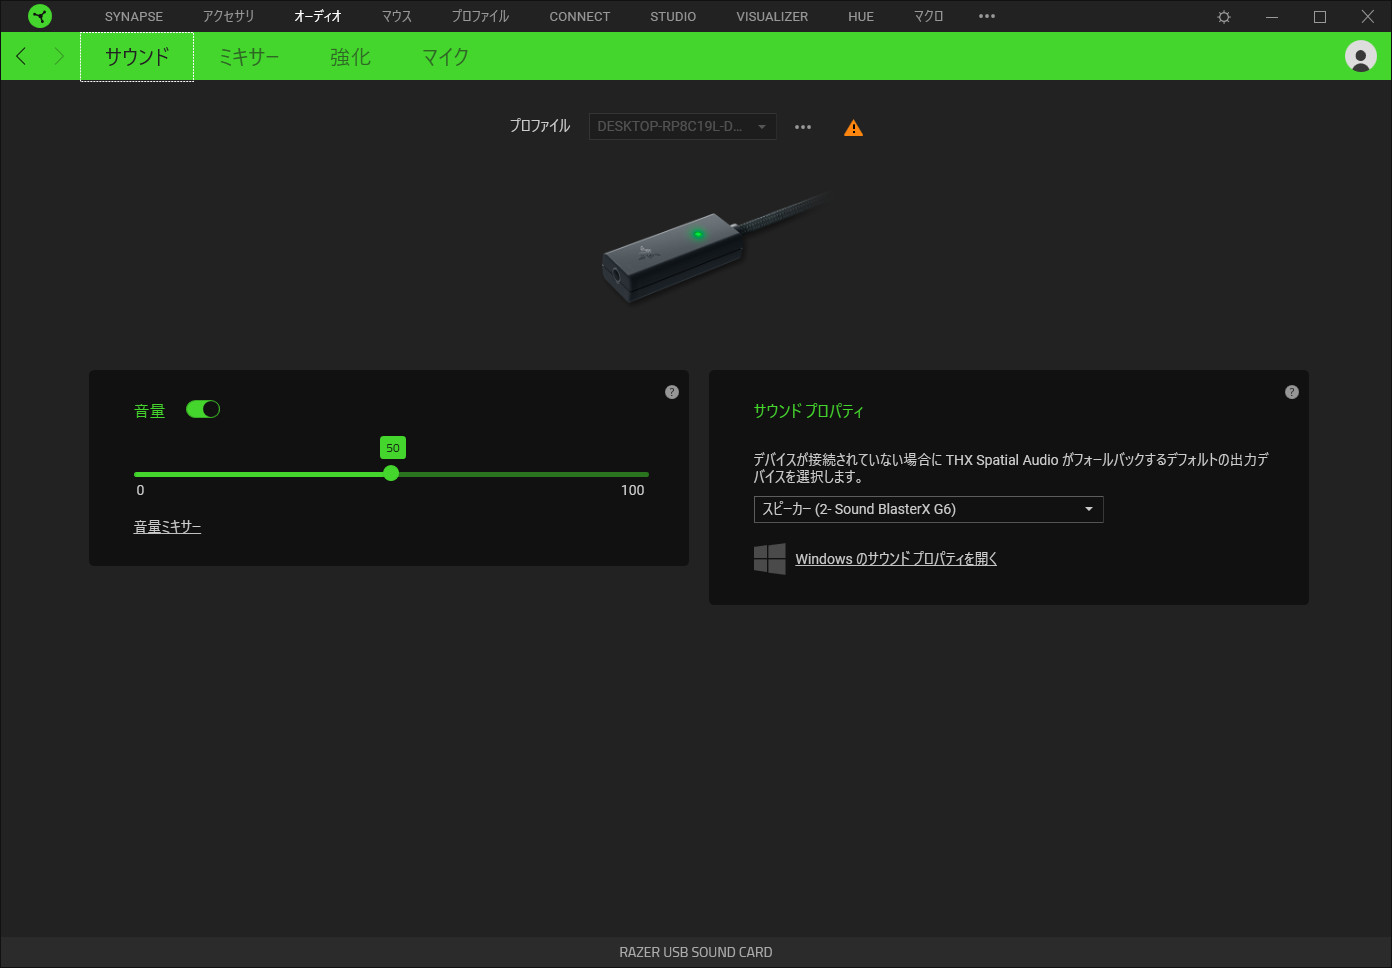
Task: Go forward with the right arrow
Action: (x=58, y=56)
